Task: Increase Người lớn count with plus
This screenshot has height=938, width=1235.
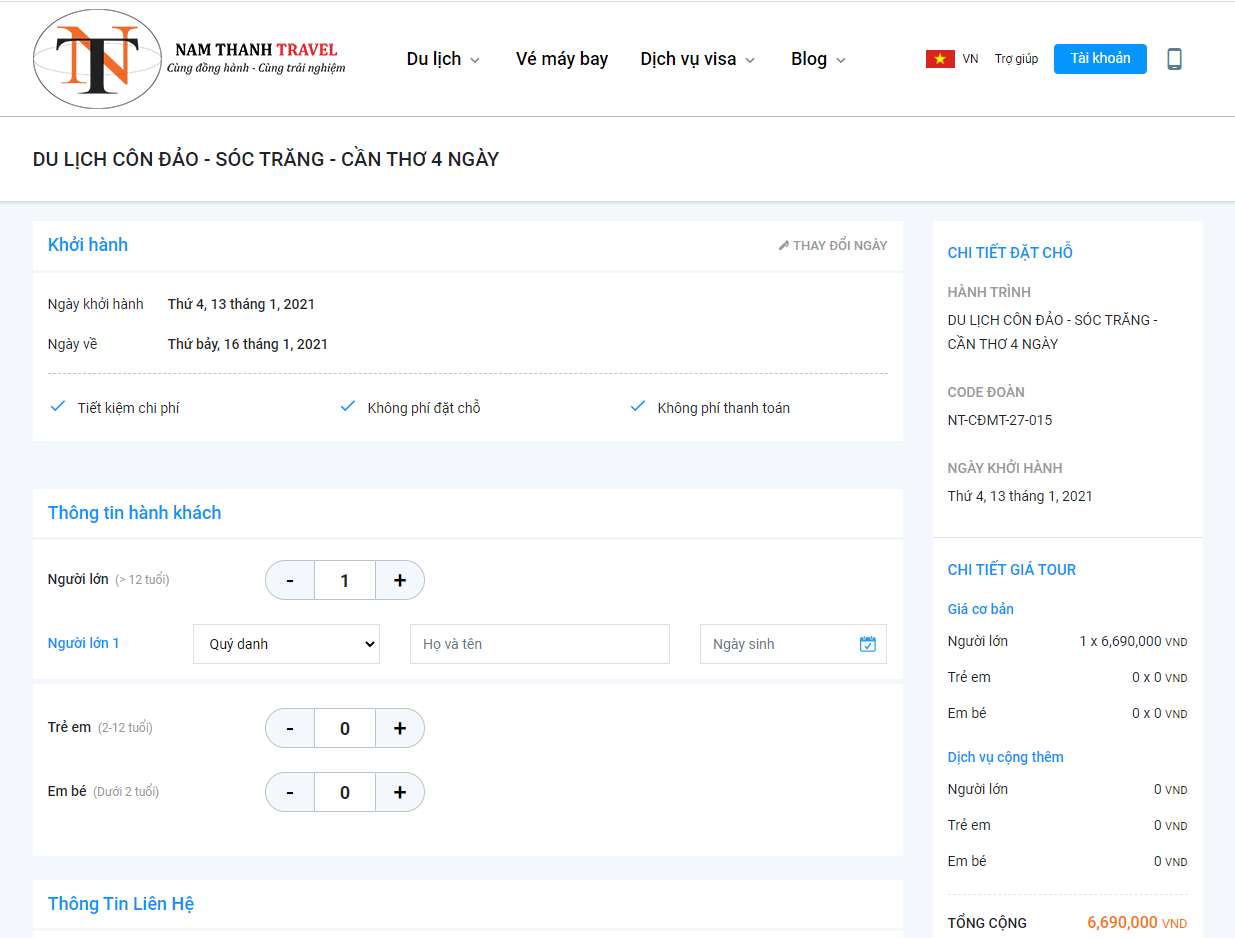Action: coord(400,580)
